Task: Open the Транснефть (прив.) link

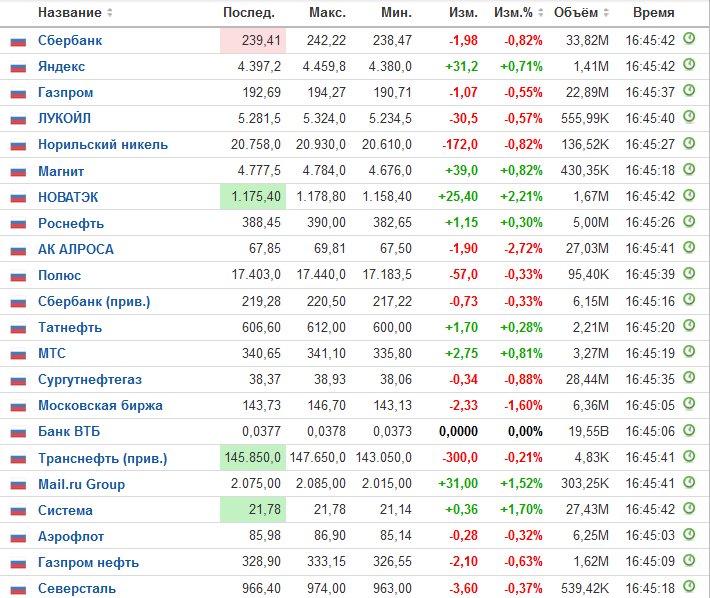Action: 103,459
